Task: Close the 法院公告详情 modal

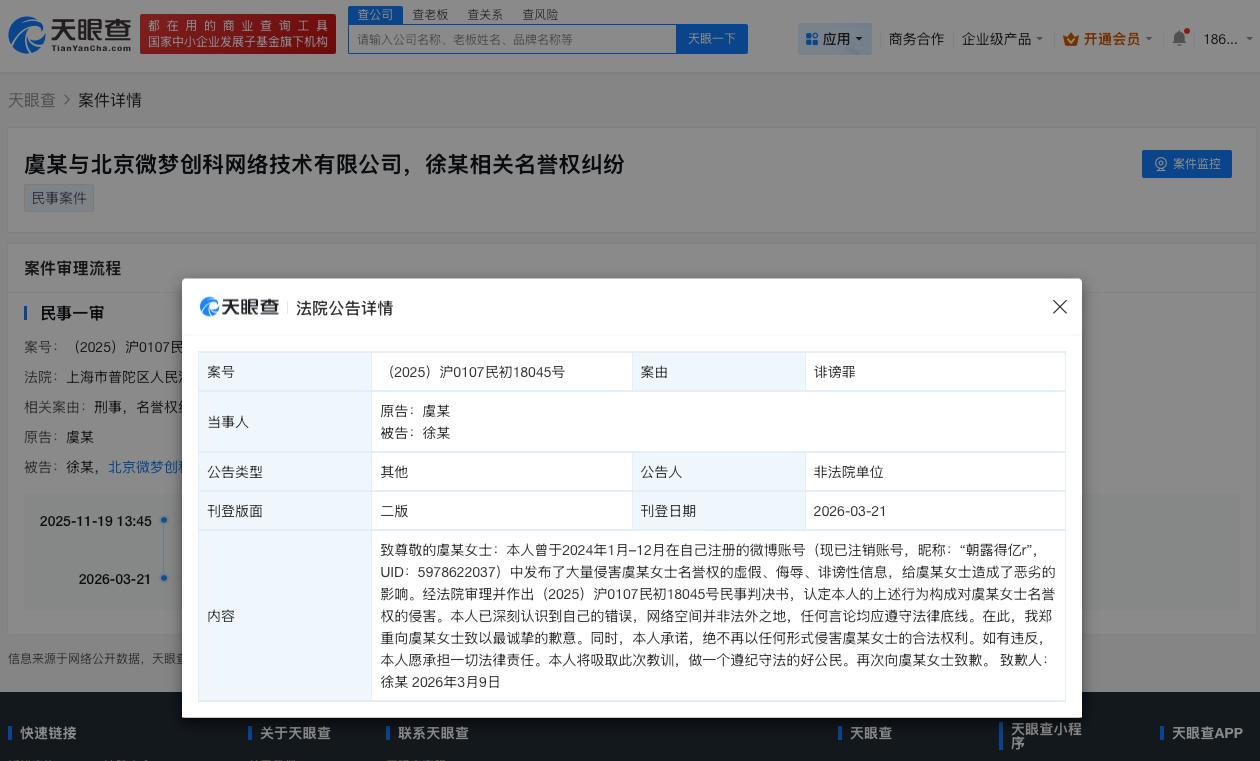Action: point(1060,307)
